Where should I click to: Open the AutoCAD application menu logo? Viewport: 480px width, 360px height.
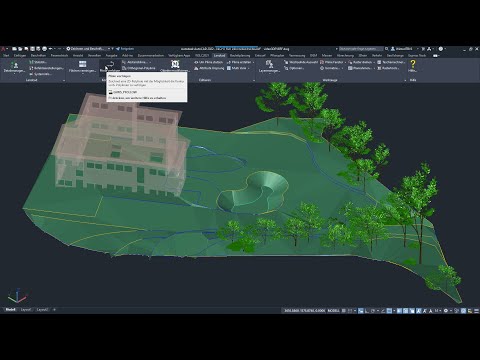3,49
